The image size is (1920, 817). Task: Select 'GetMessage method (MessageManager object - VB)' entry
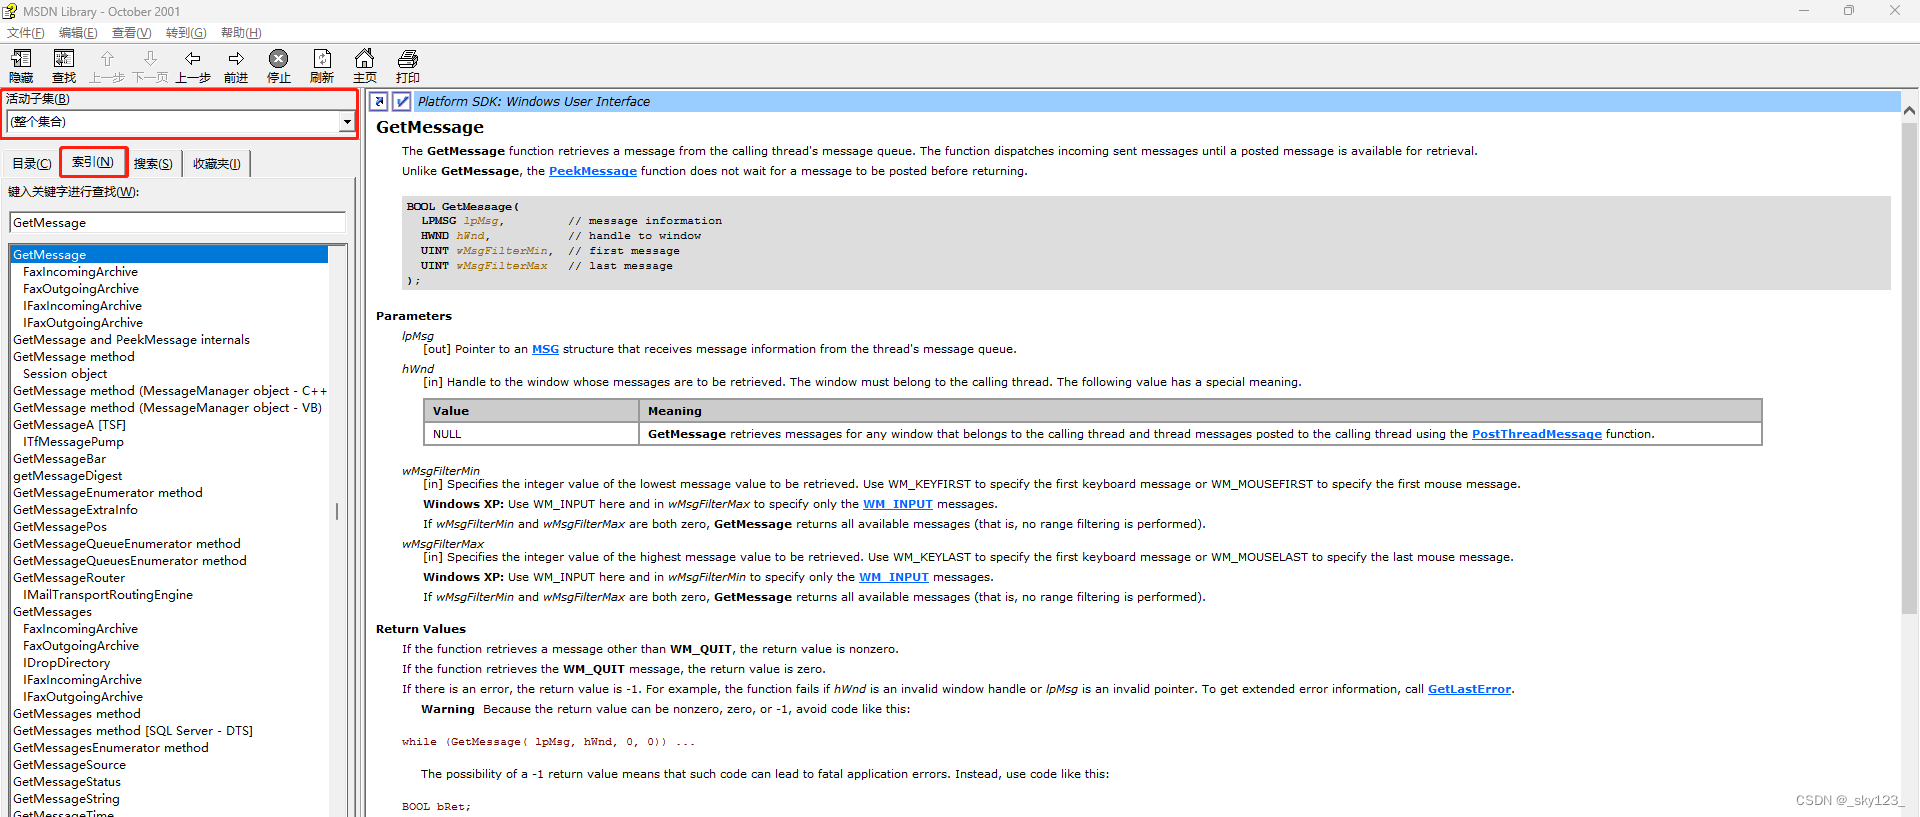tap(167, 408)
